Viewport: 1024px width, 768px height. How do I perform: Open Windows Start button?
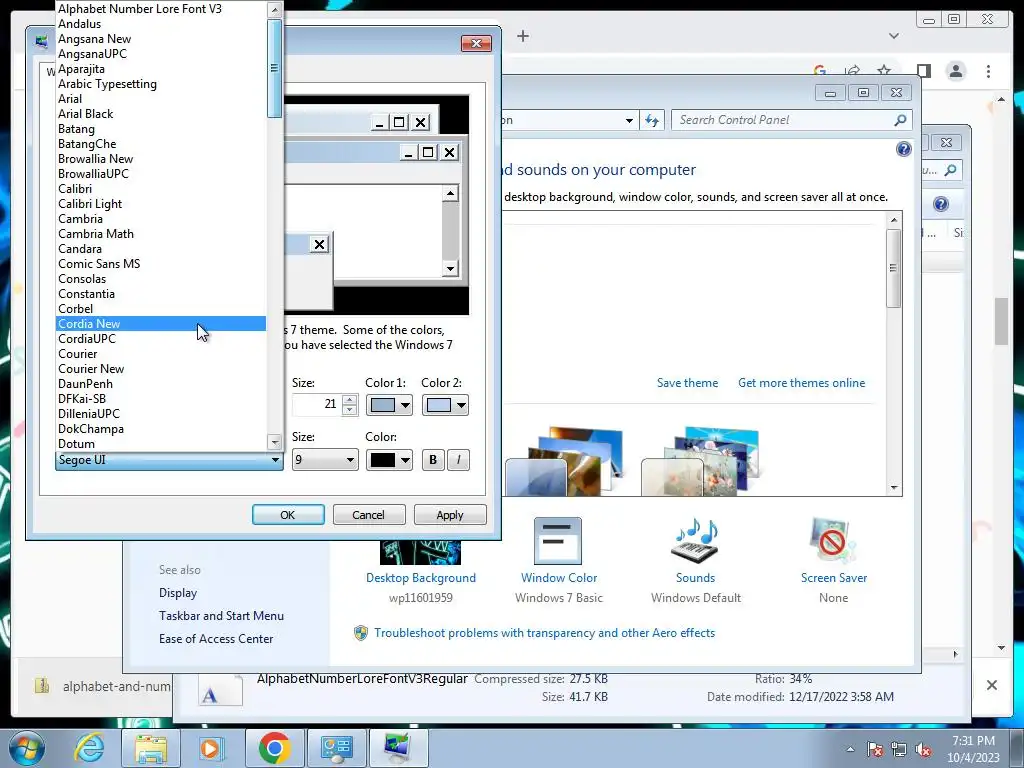(x=27, y=748)
